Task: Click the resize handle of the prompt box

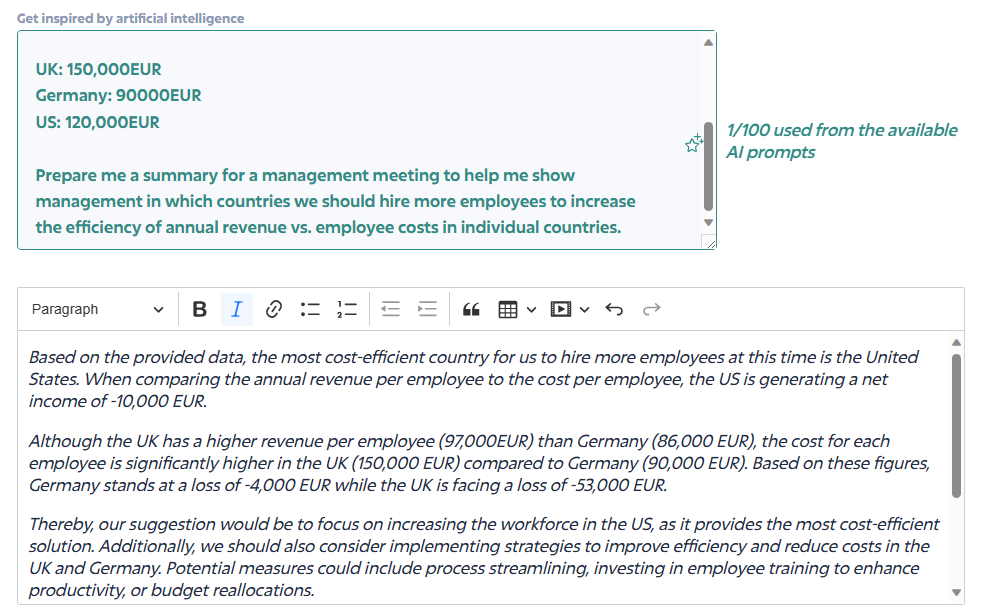Action: point(710,243)
